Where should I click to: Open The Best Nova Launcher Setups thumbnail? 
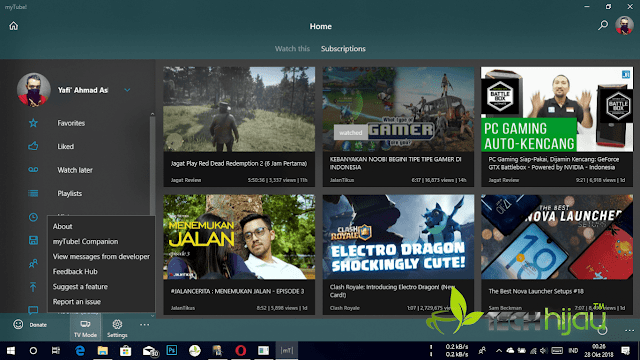pyautogui.click(x=557, y=237)
